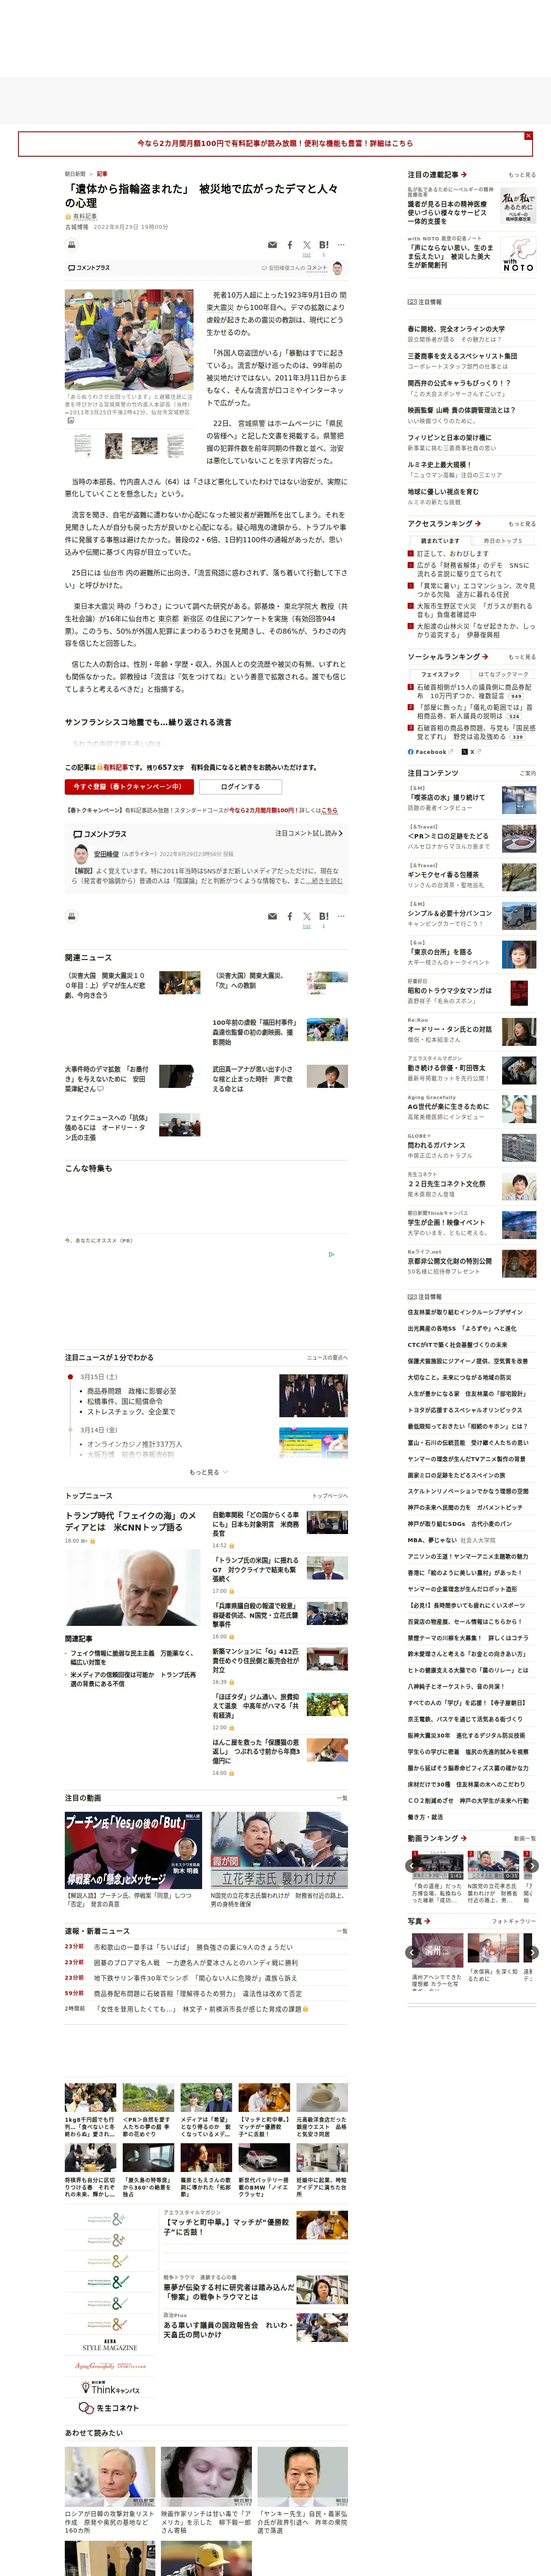Open アクセスランキング arrow heading
Viewport: 551px width, 2576px height.
point(444,523)
